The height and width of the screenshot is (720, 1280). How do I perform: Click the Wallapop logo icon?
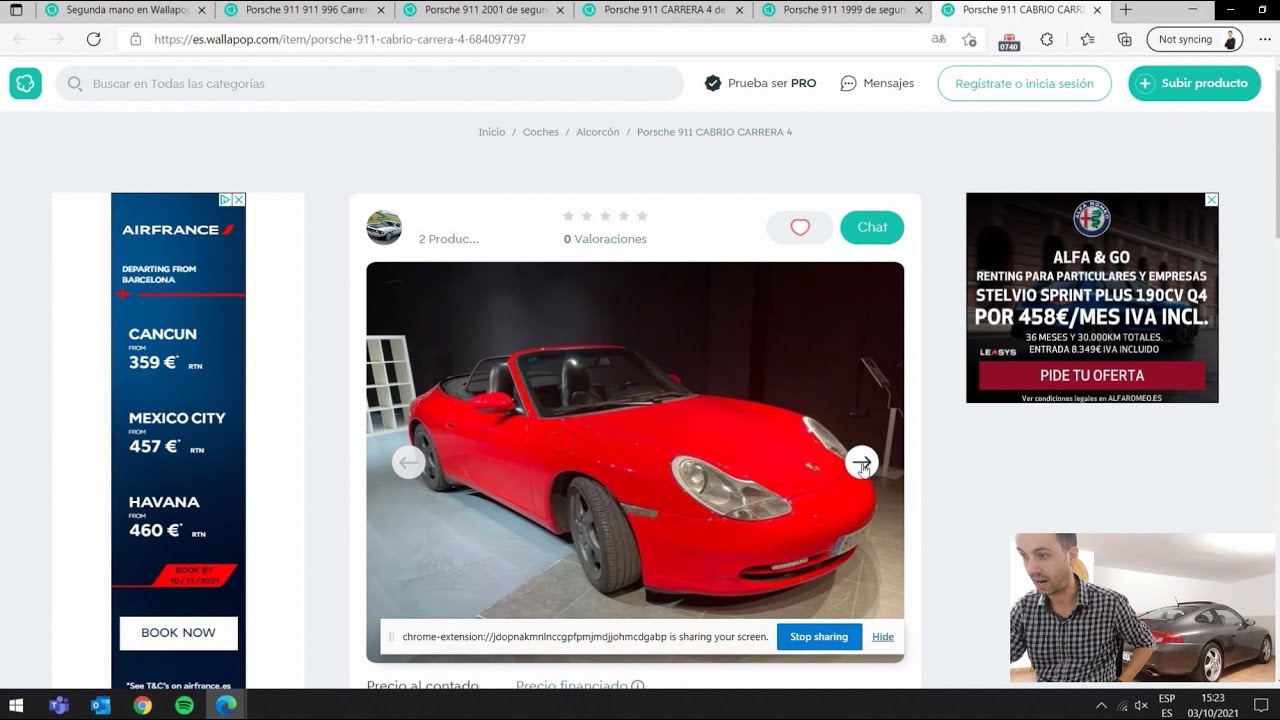[x=26, y=83]
